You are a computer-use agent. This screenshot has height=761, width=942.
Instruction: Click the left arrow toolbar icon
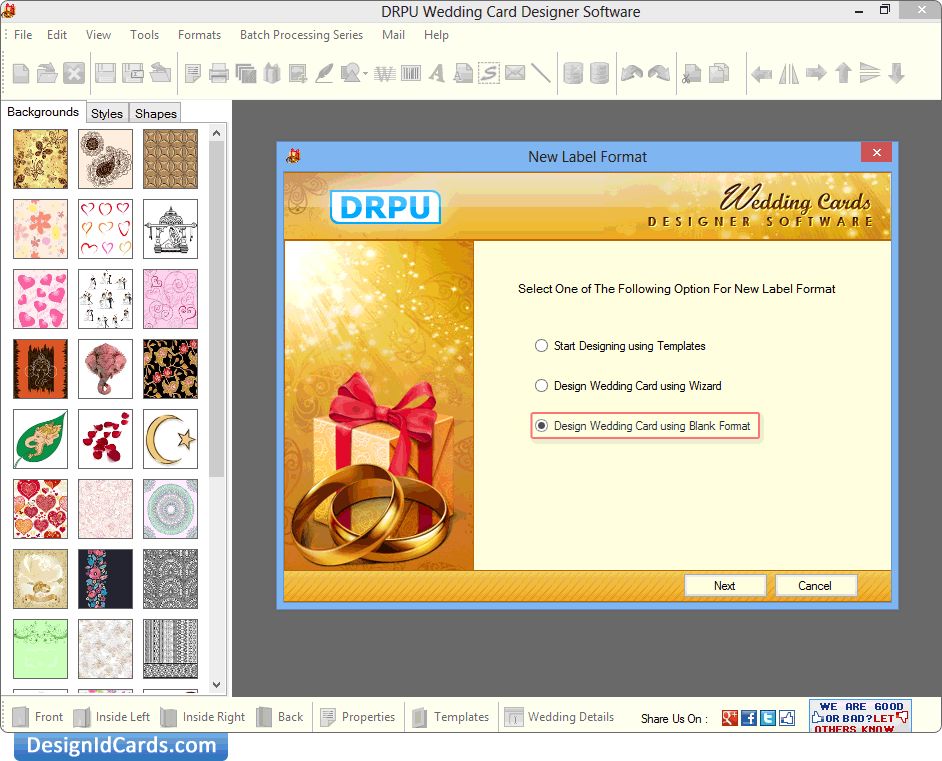tap(762, 74)
